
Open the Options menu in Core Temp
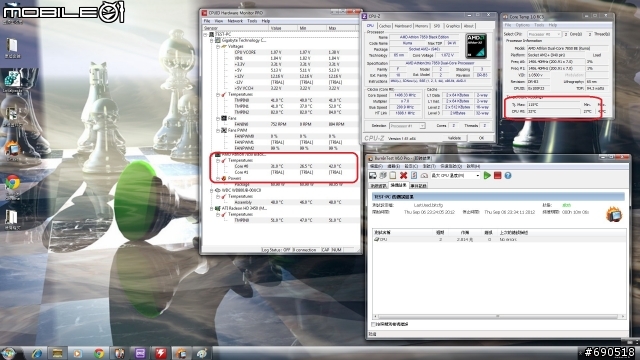tap(522, 25)
